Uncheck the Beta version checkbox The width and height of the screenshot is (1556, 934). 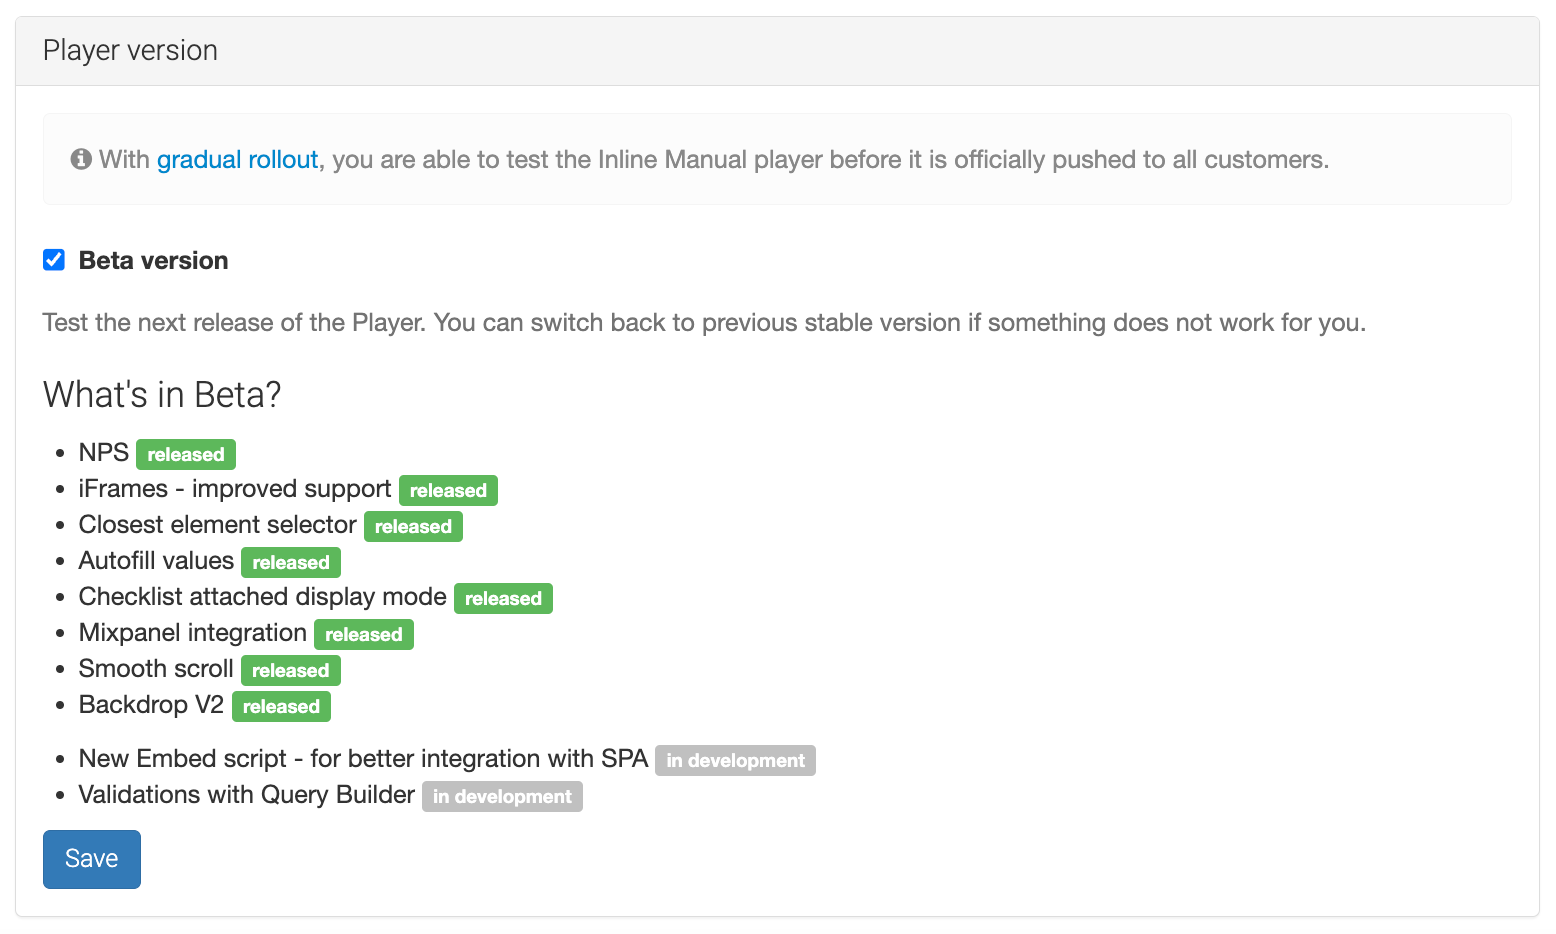click(54, 260)
